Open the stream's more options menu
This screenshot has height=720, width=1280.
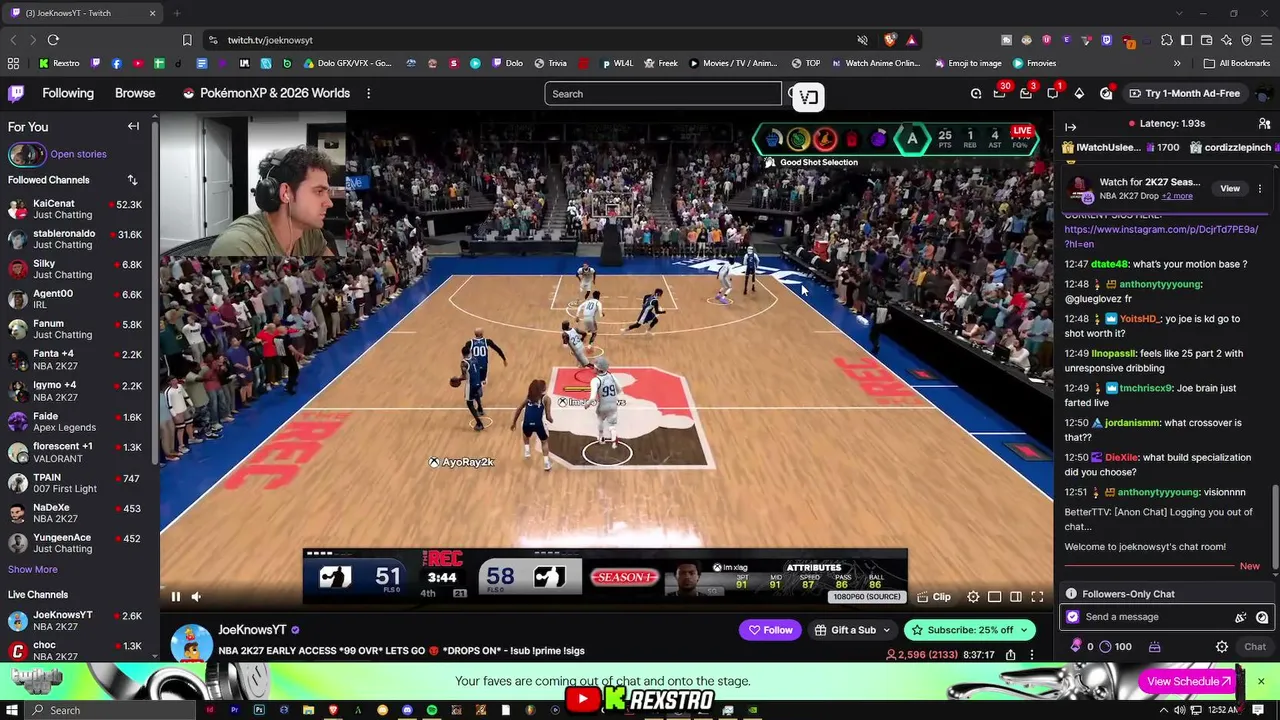coord(1032,655)
